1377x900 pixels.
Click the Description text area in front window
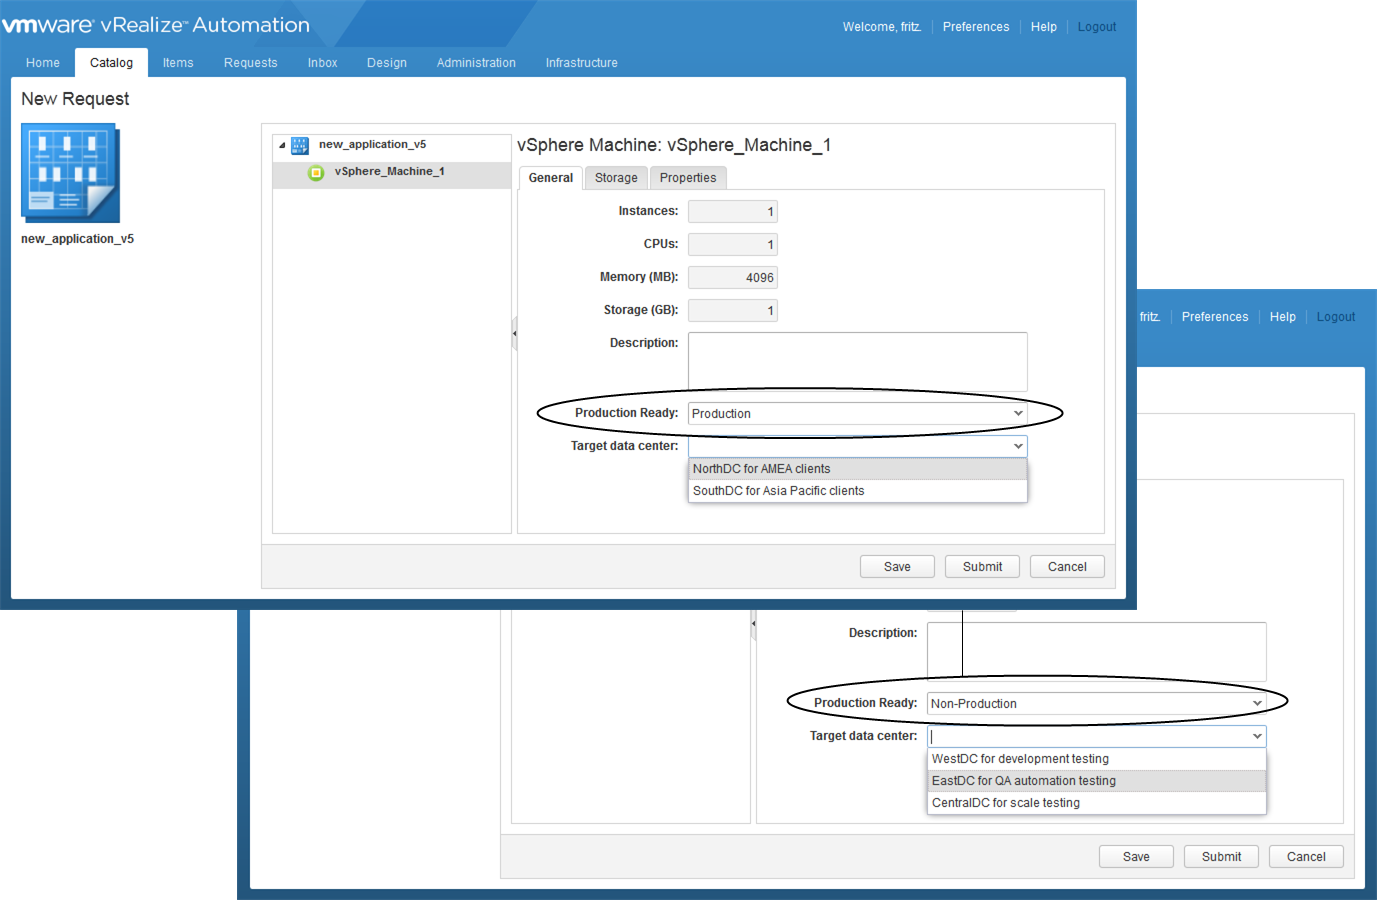[x=858, y=362]
